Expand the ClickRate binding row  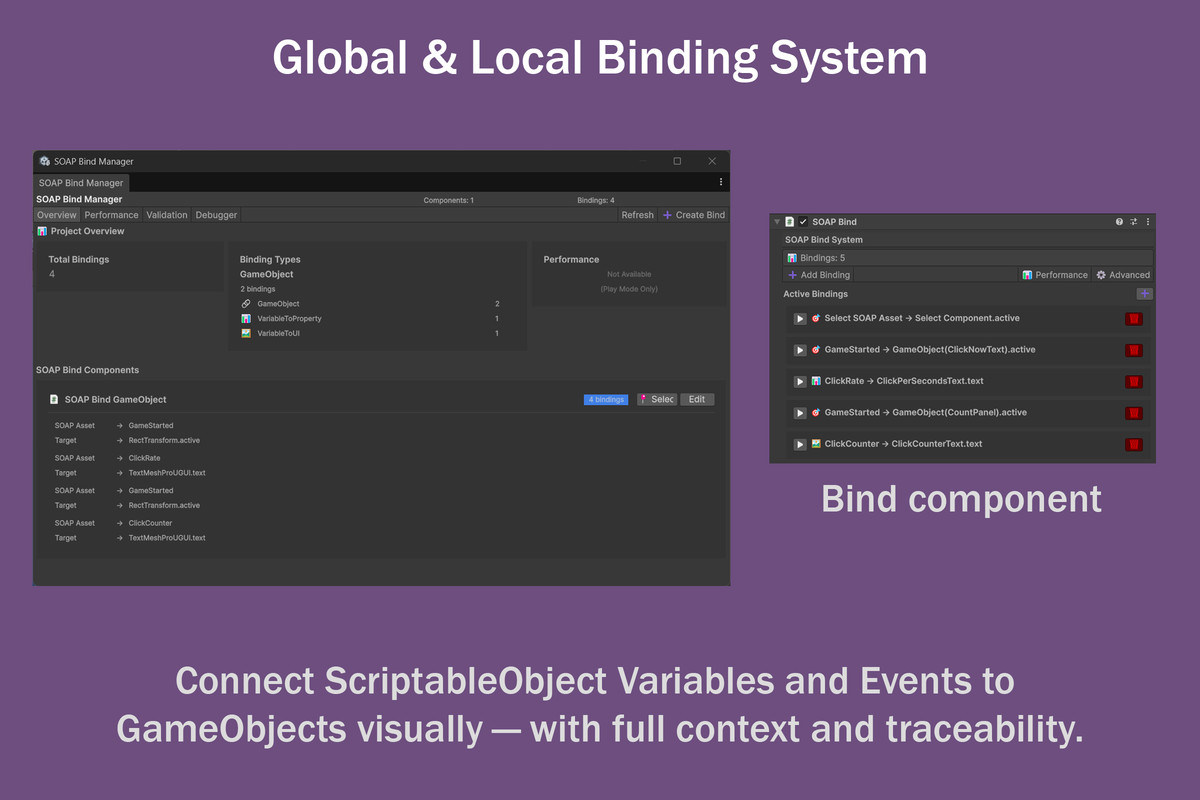pyautogui.click(x=800, y=382)
